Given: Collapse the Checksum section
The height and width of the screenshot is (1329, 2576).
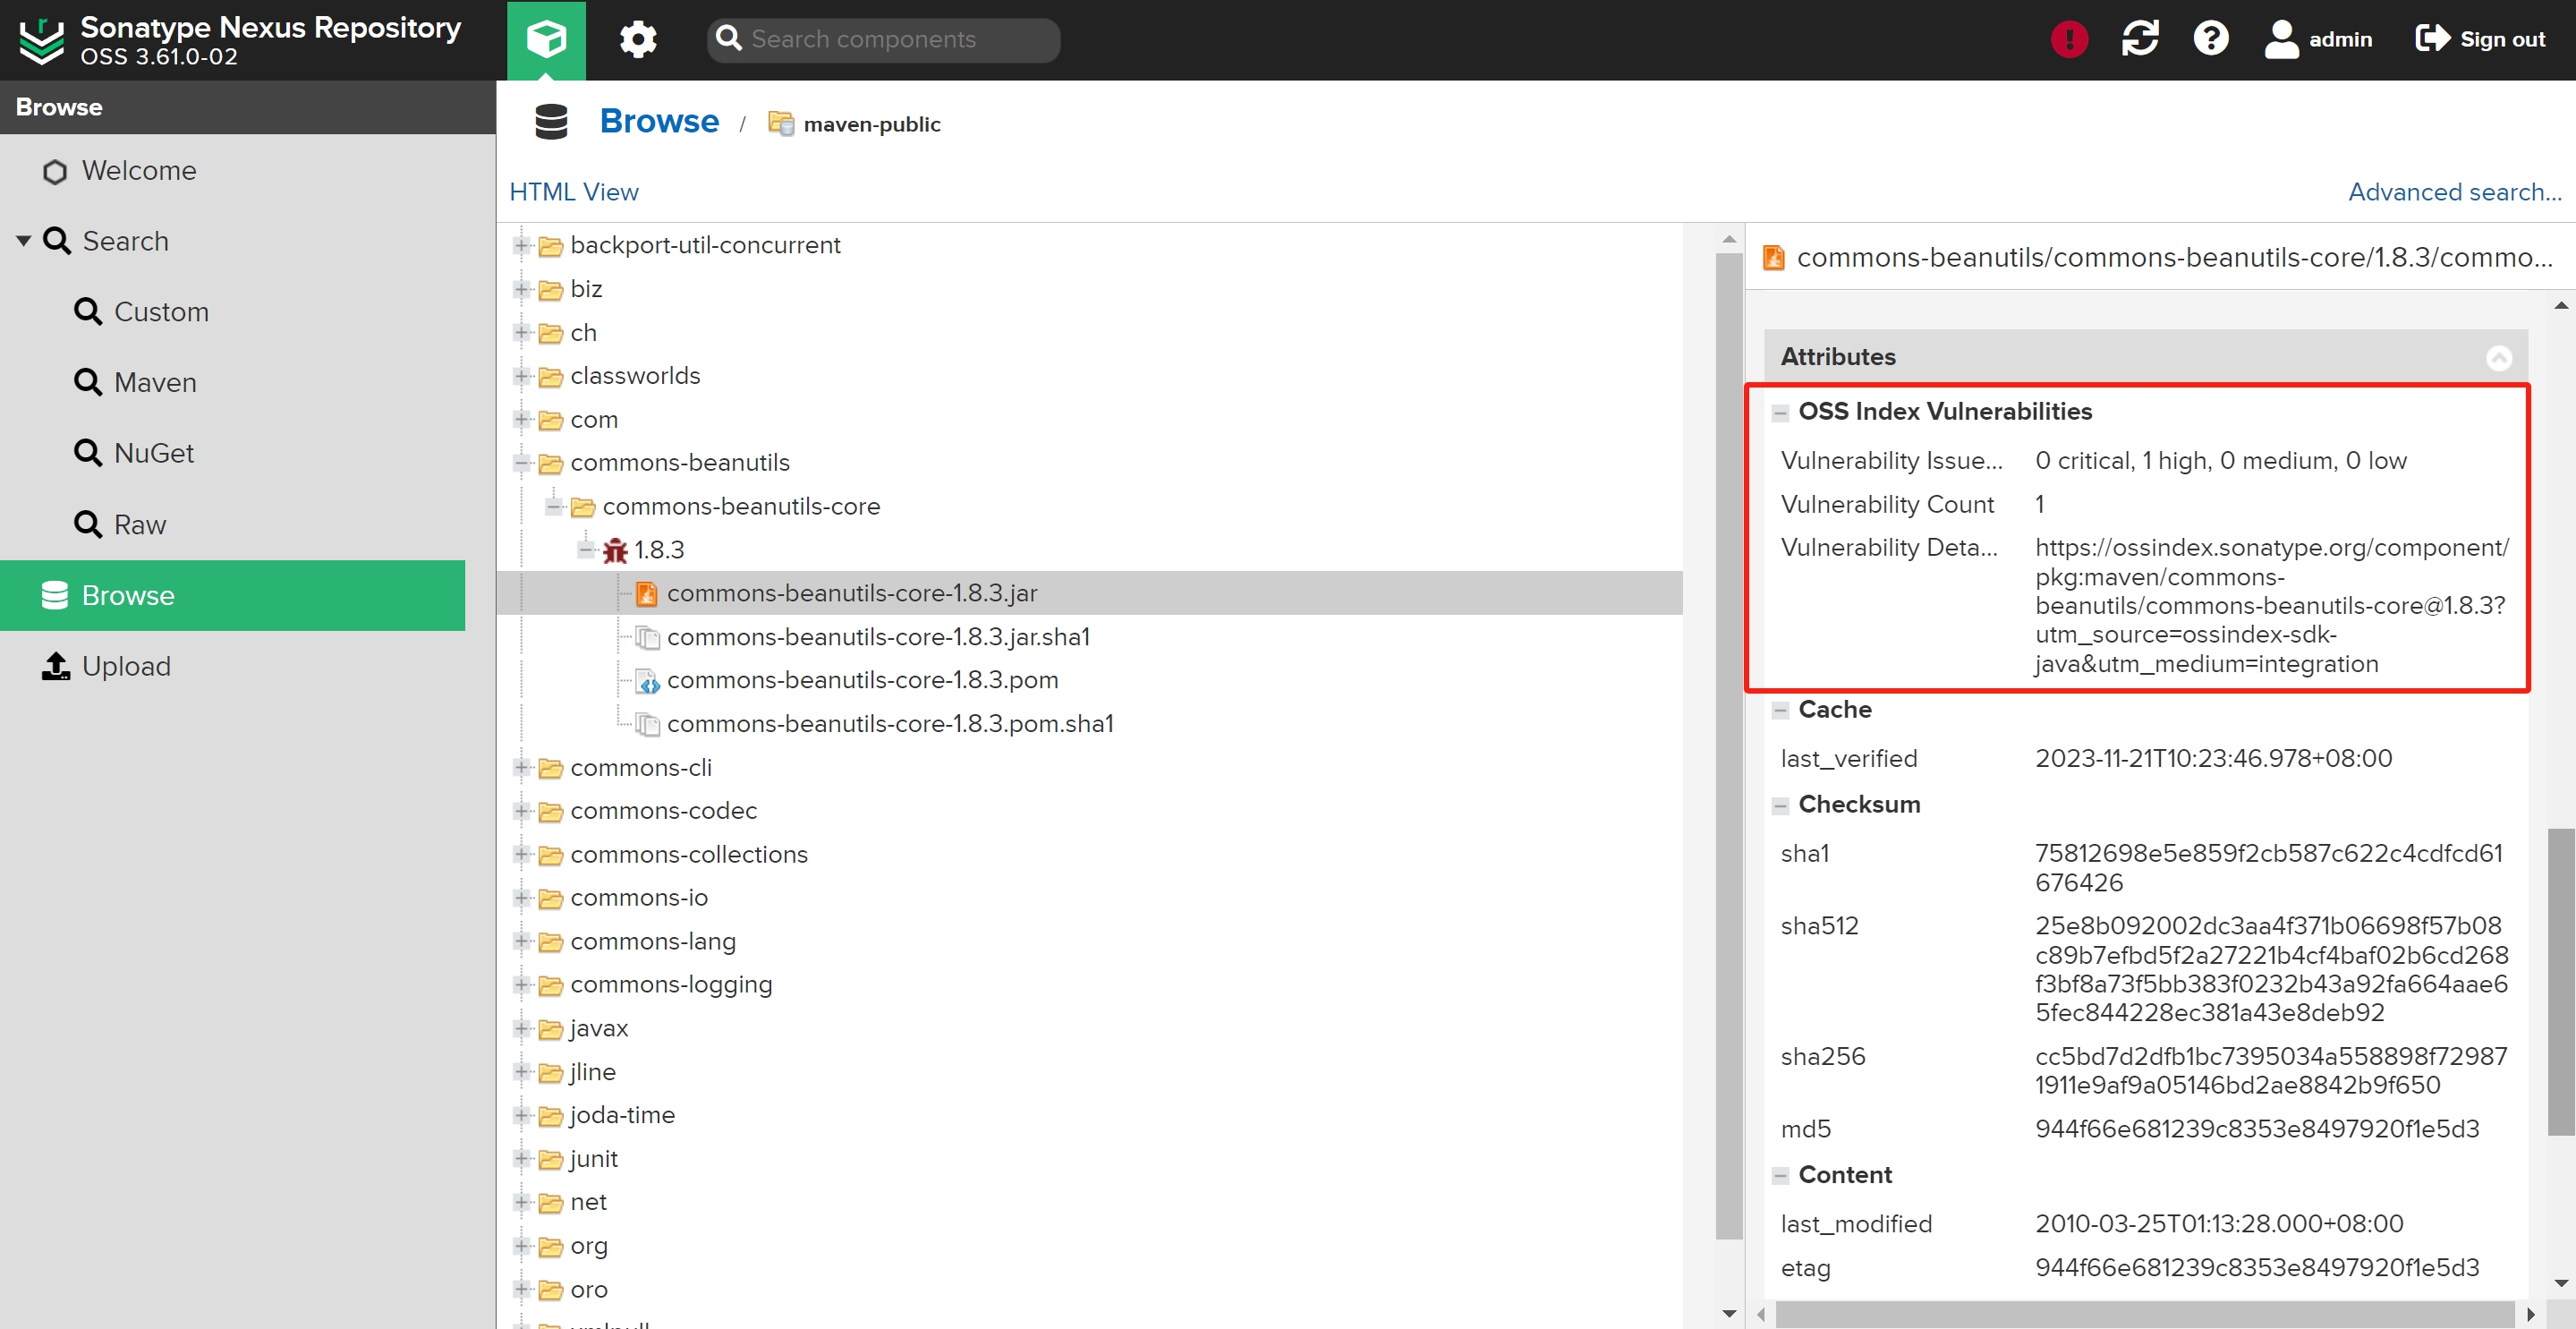Looking at the screenshot, I should (1780, 806).
